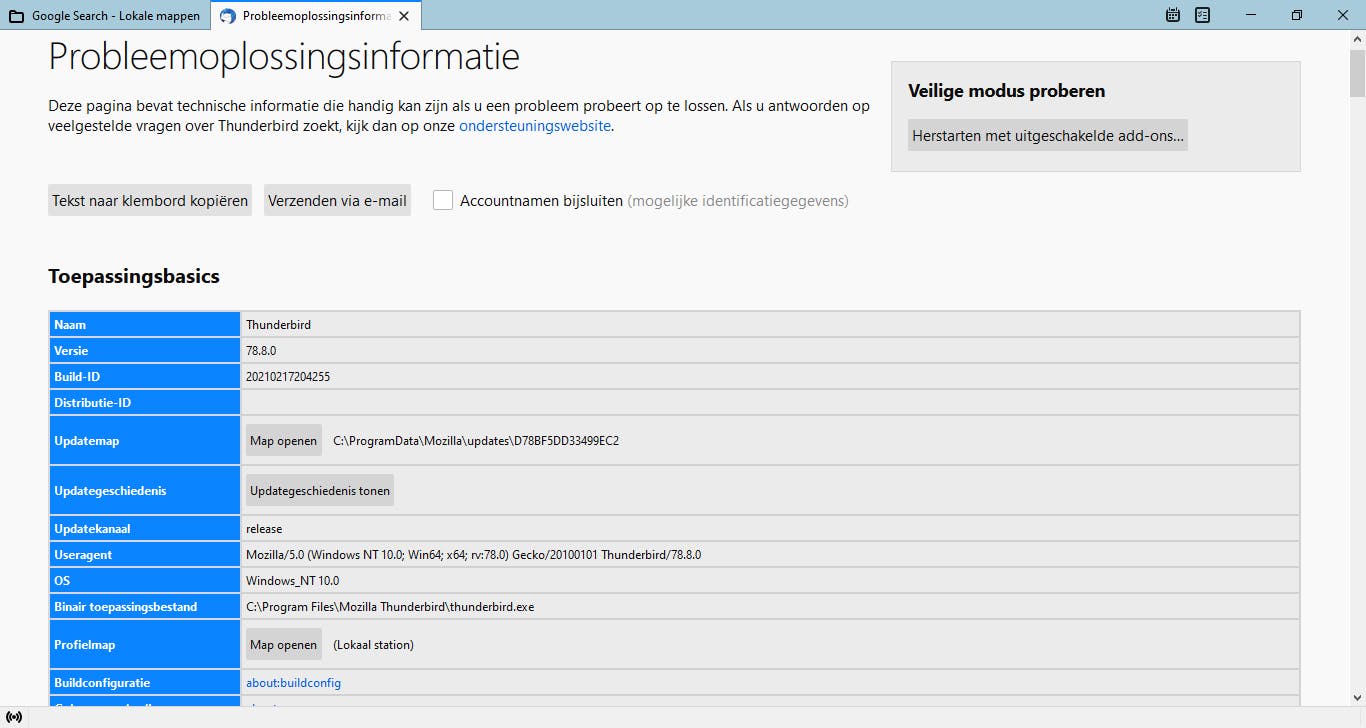The image size is (1366, 728).
Task: Open the ondersteuningswebsite link
Action: 534,126
